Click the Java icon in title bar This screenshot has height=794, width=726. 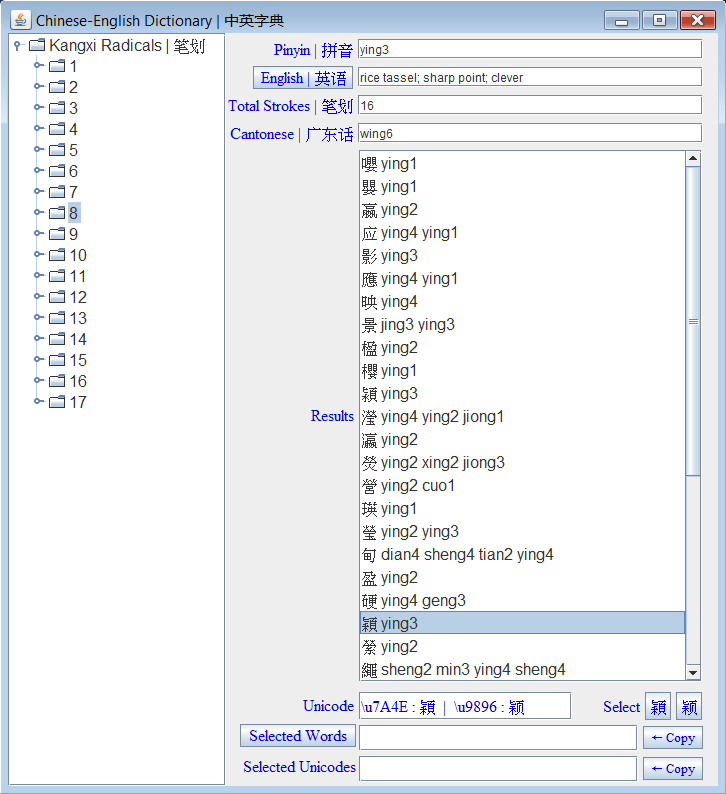(20, 20)
